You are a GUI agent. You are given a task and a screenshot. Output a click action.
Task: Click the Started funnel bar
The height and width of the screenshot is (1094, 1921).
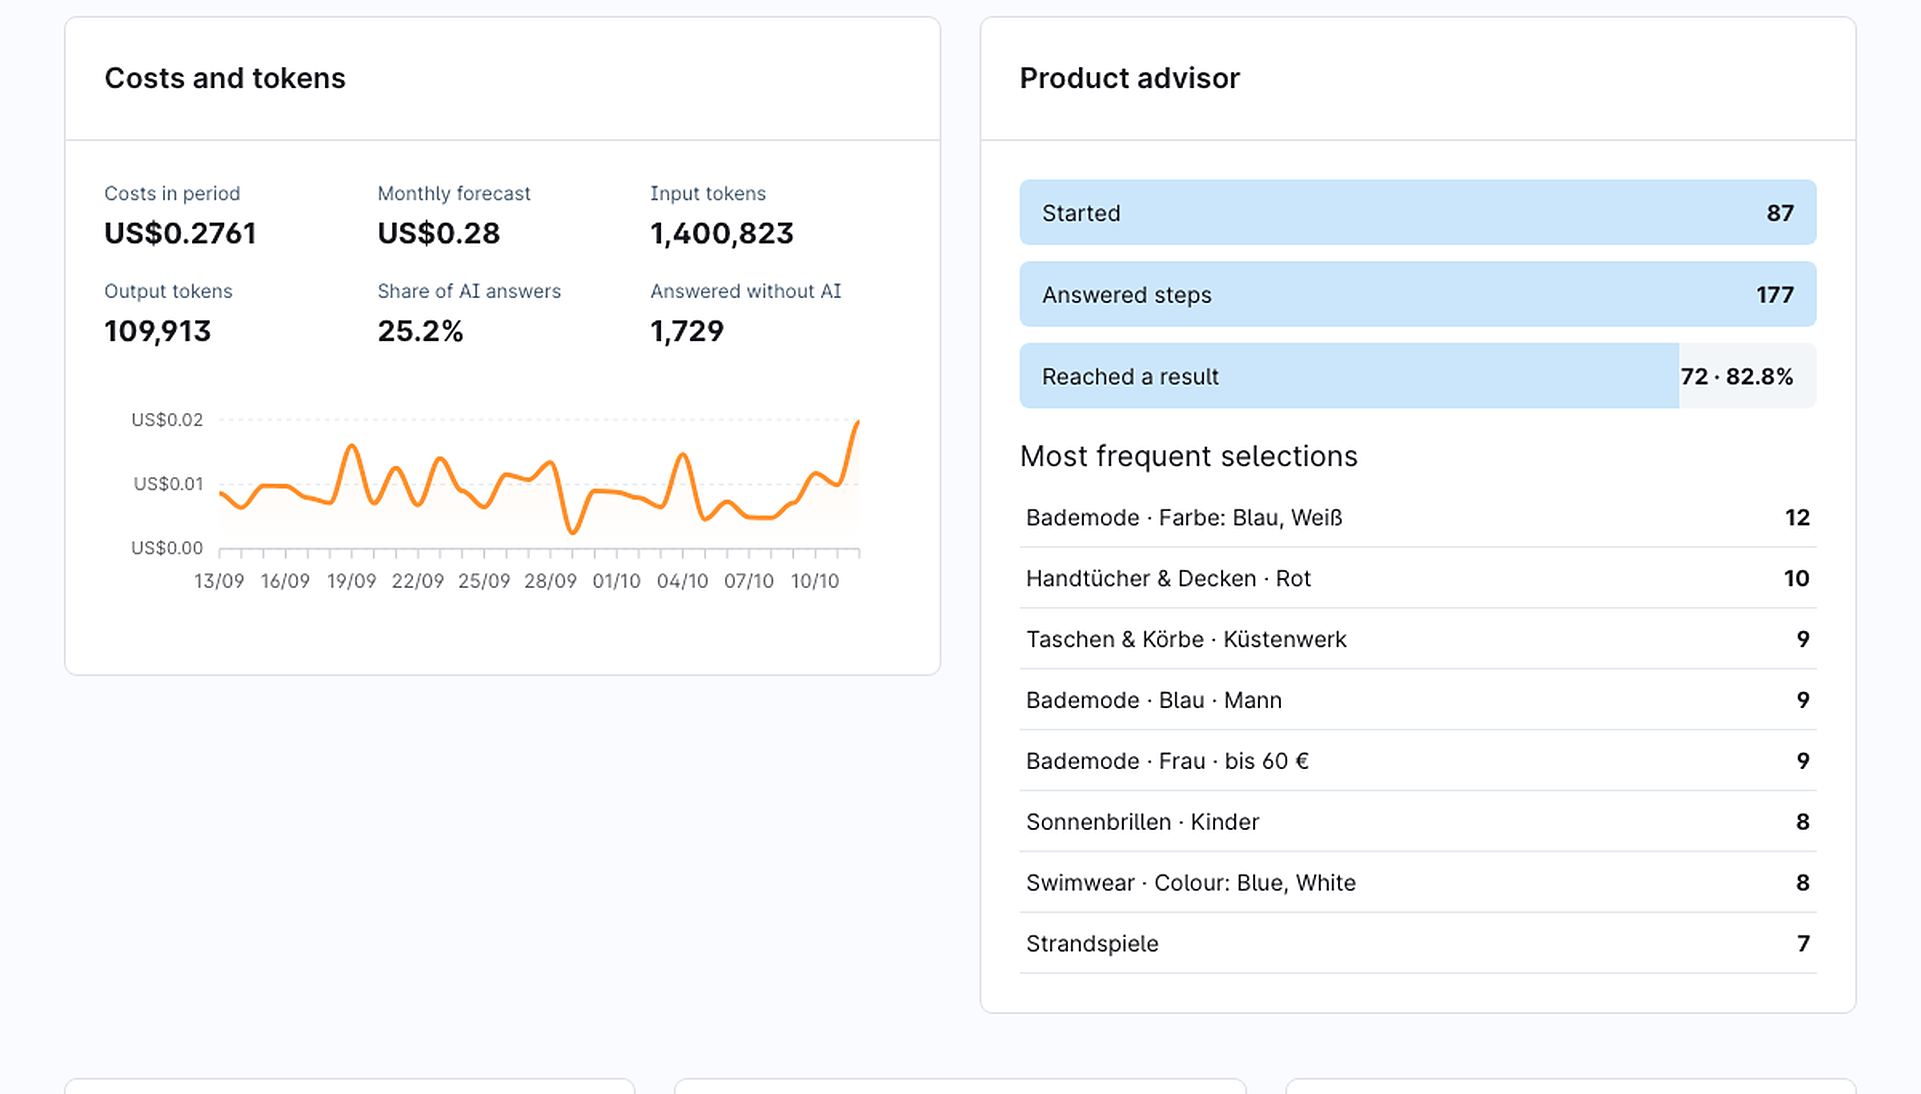pos(1417,212)
